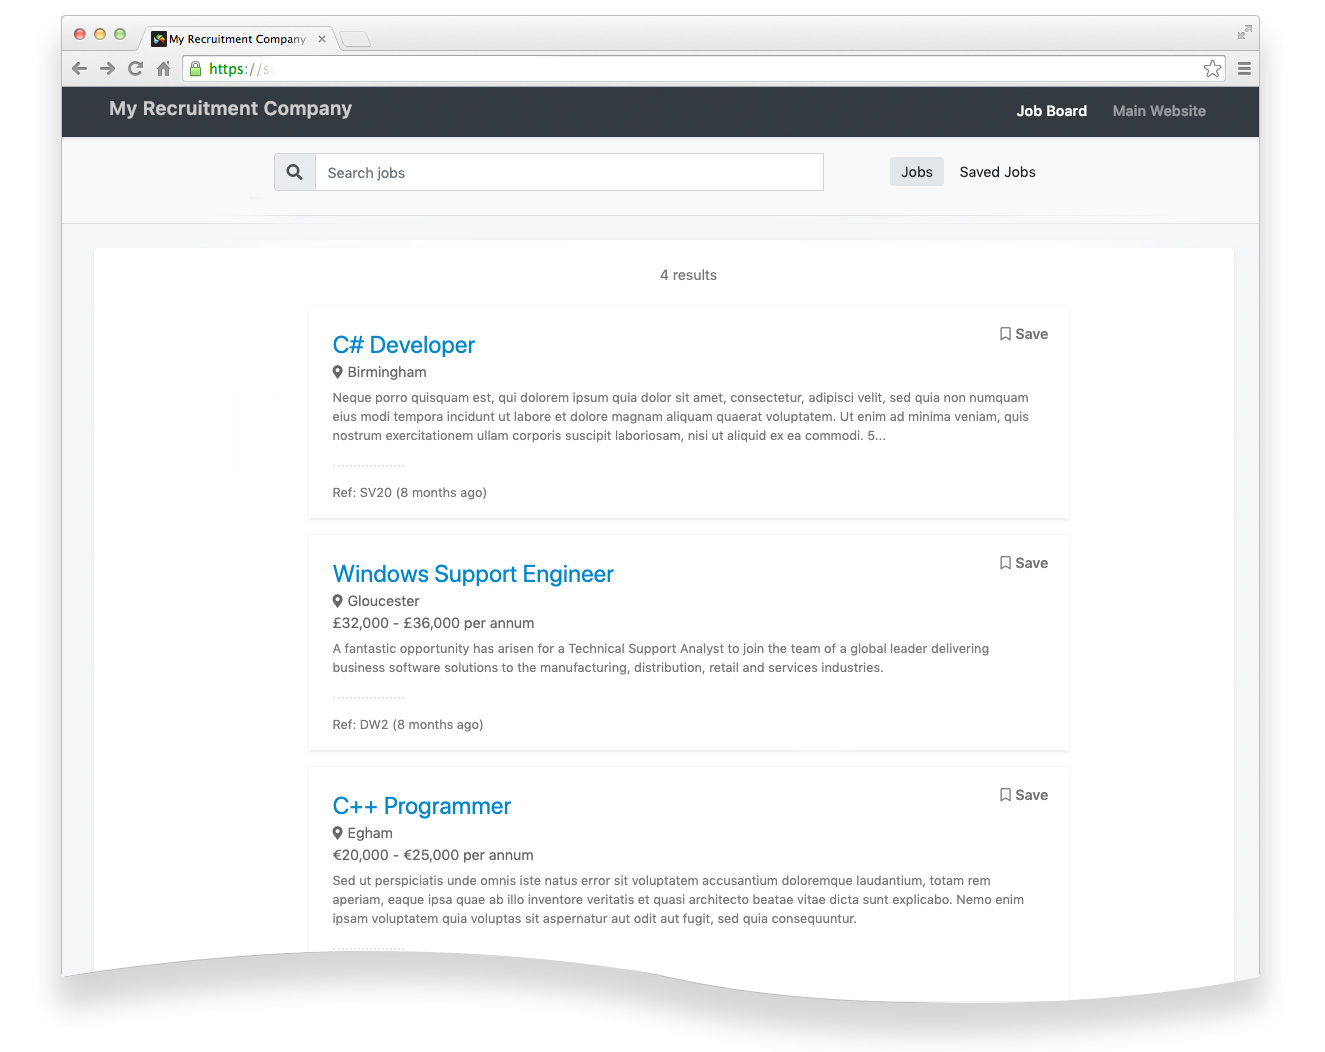Open a new browser tab
Image resolution: width=1325 pixels, height=1052 pixels.
[355, 39]
